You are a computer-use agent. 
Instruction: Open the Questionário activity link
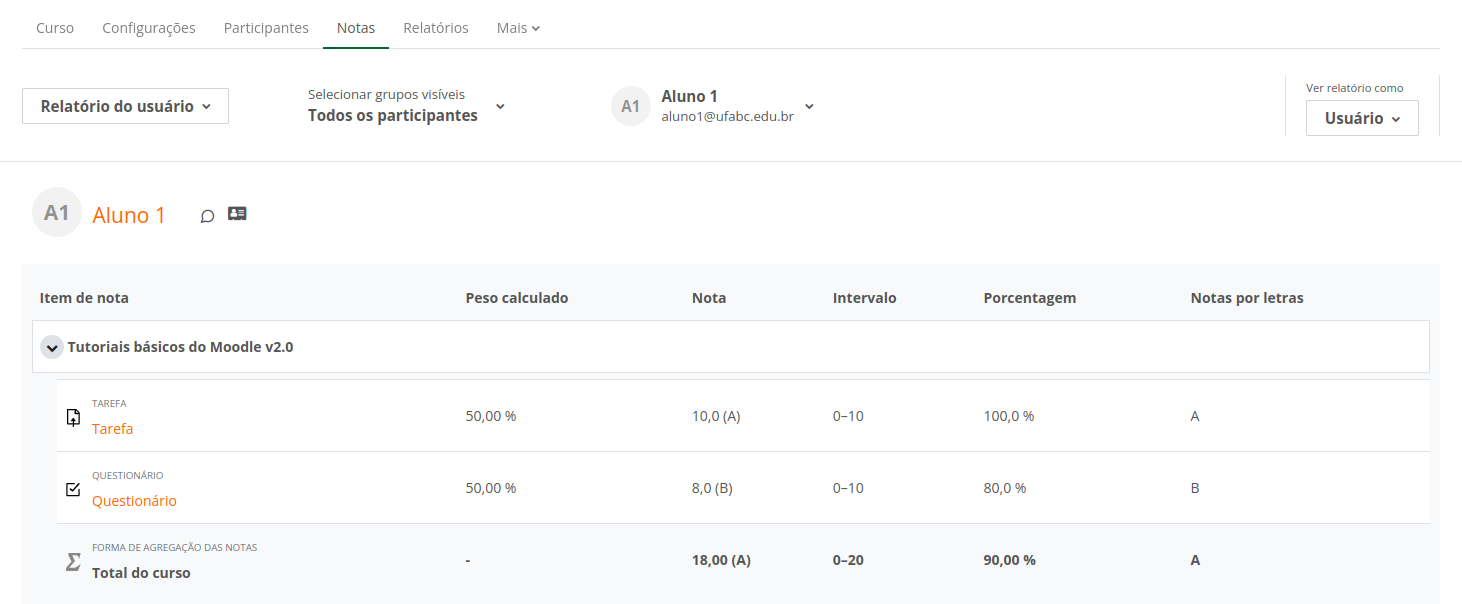pyautogui.click(x=134, y=500)
